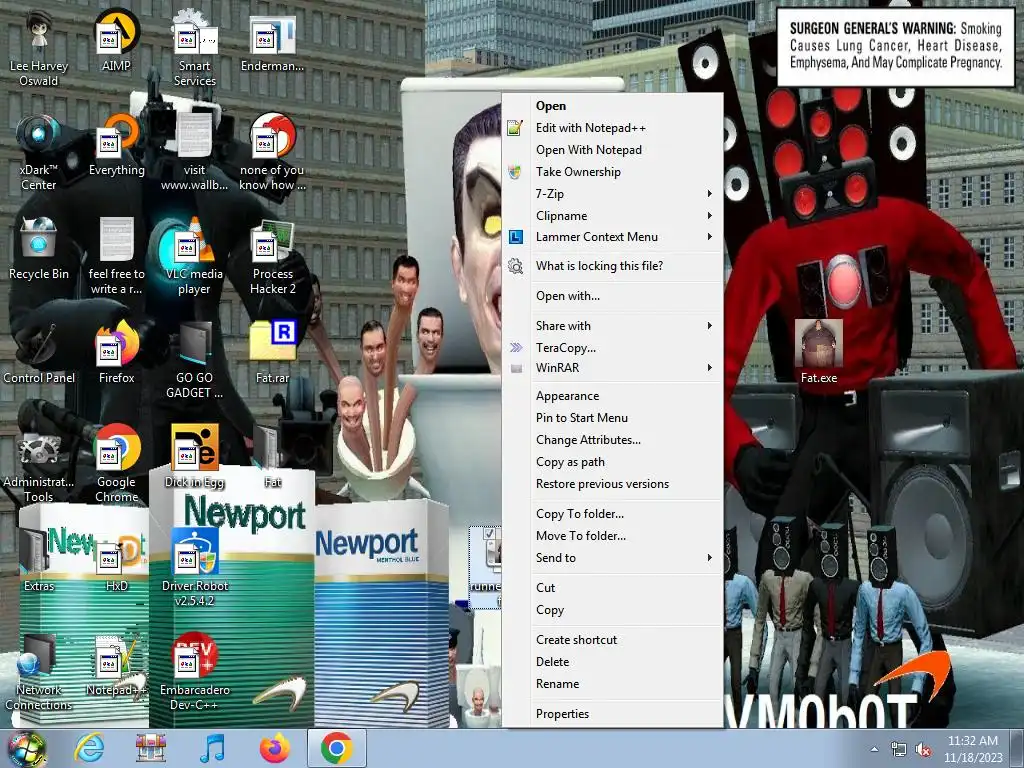Choose Edit with Notepad++
The image size is (1024, 768).
(x=624, y=128)
